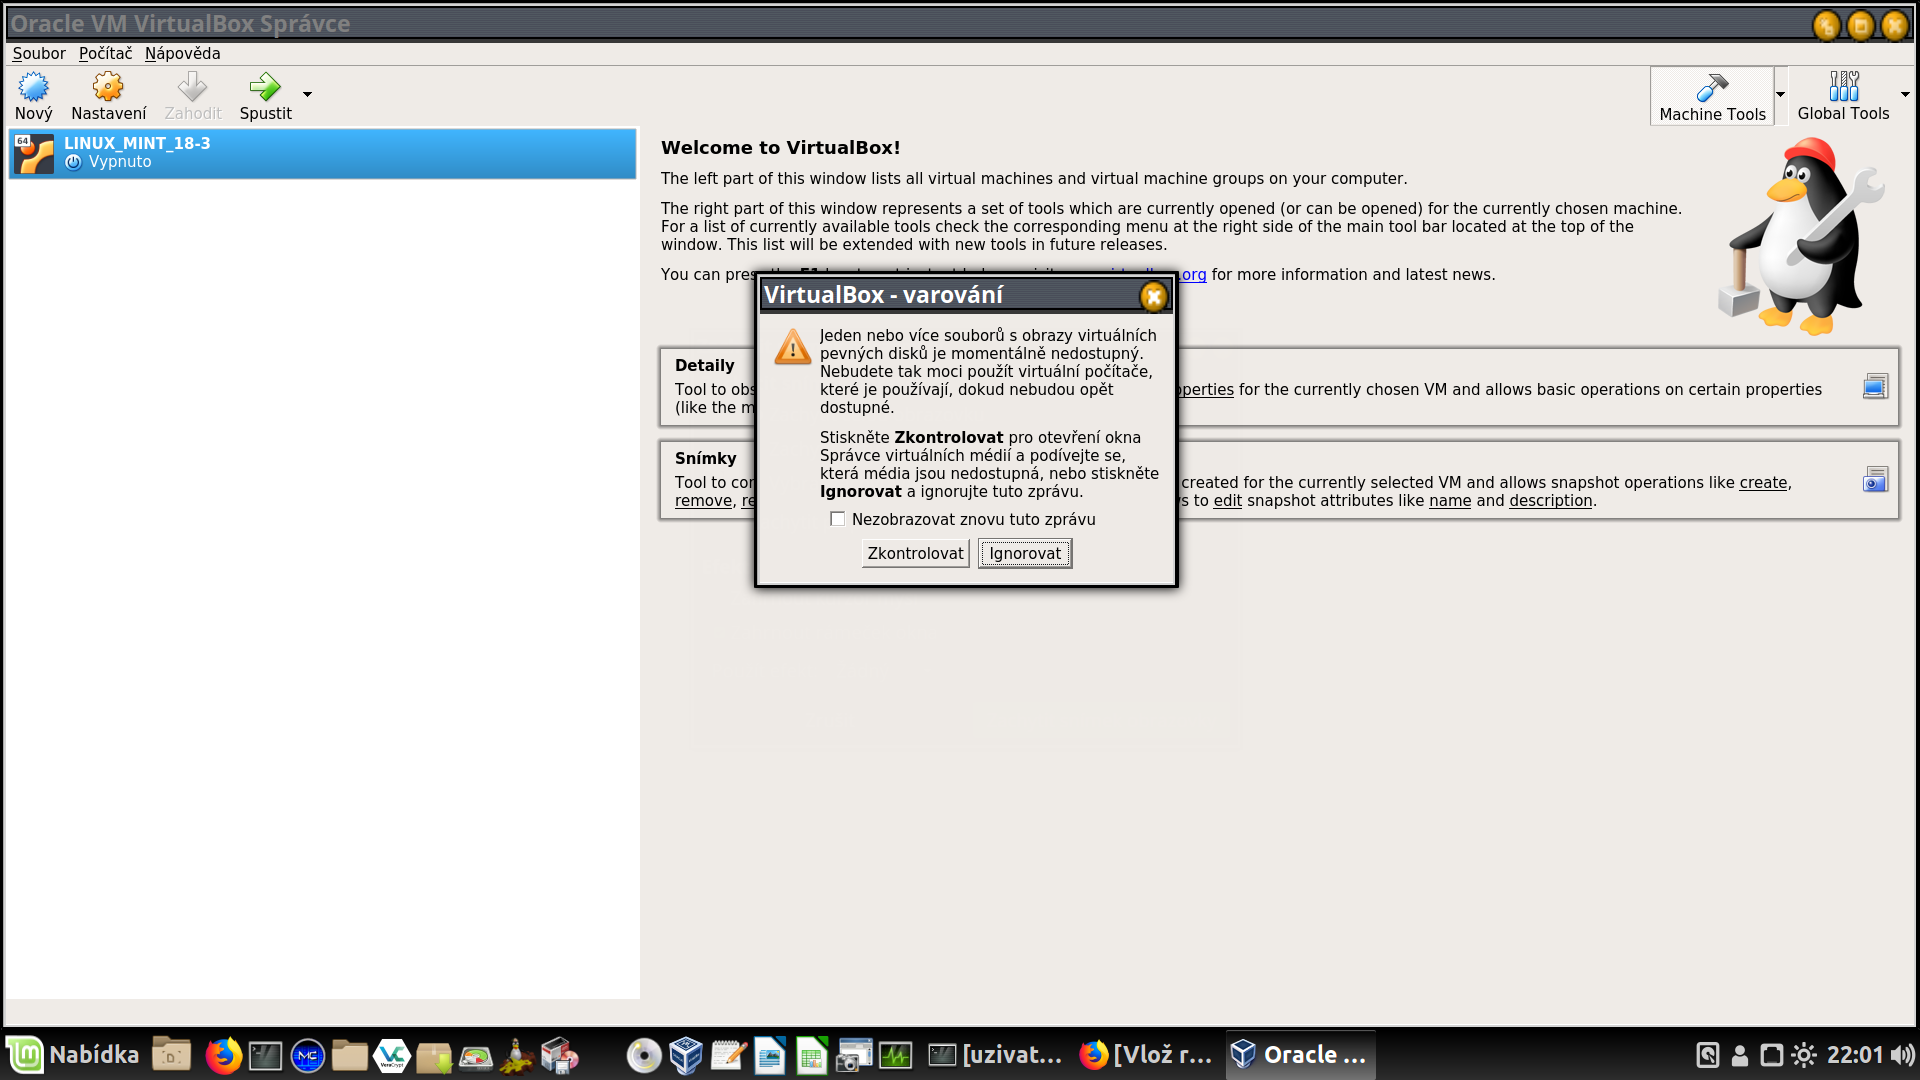Open the Počítač menu

pyautogui.click(x=105, y=54)
